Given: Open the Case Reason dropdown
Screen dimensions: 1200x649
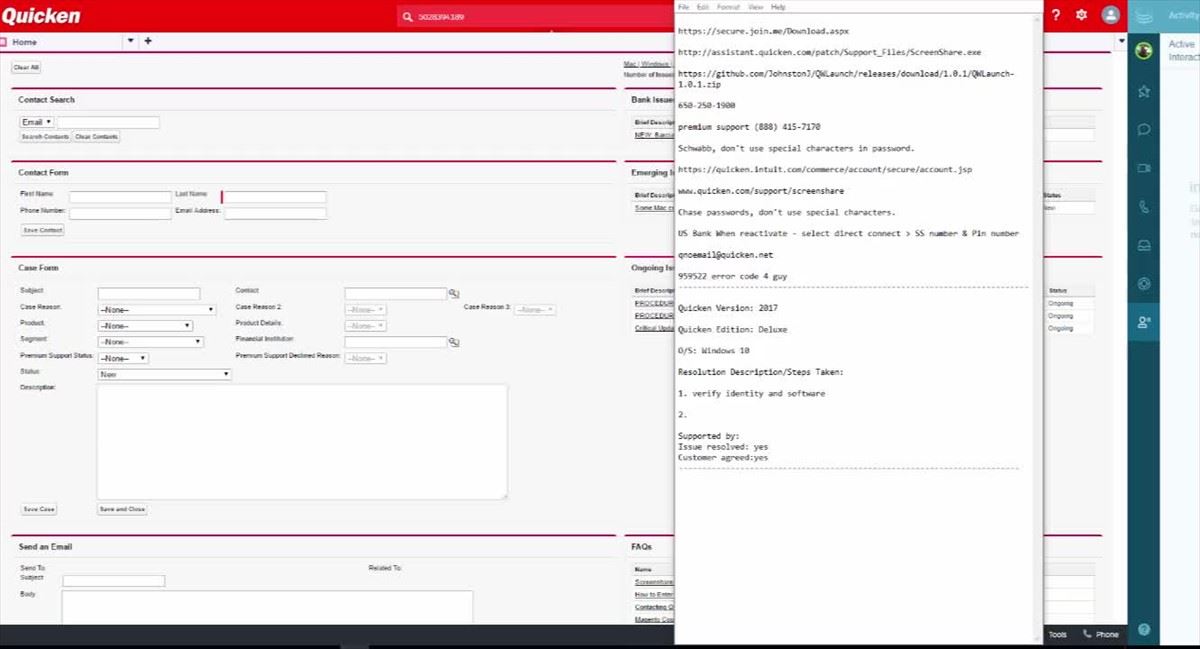Looking at the screenshot, I should pyautogui.click(x=156, y=310).
